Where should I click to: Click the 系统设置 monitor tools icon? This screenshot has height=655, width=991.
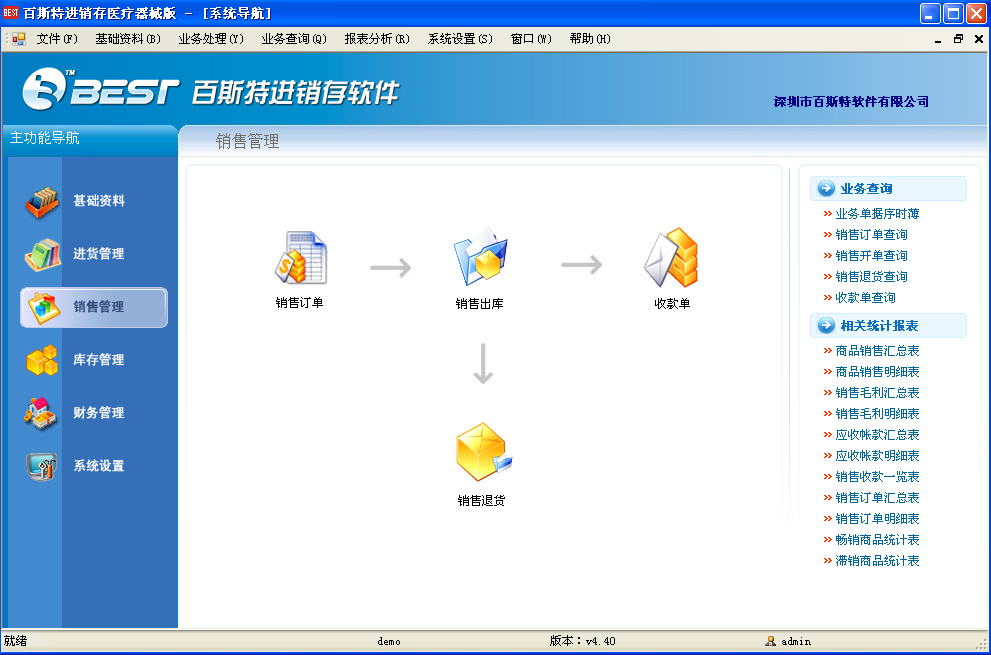(42, 467)
